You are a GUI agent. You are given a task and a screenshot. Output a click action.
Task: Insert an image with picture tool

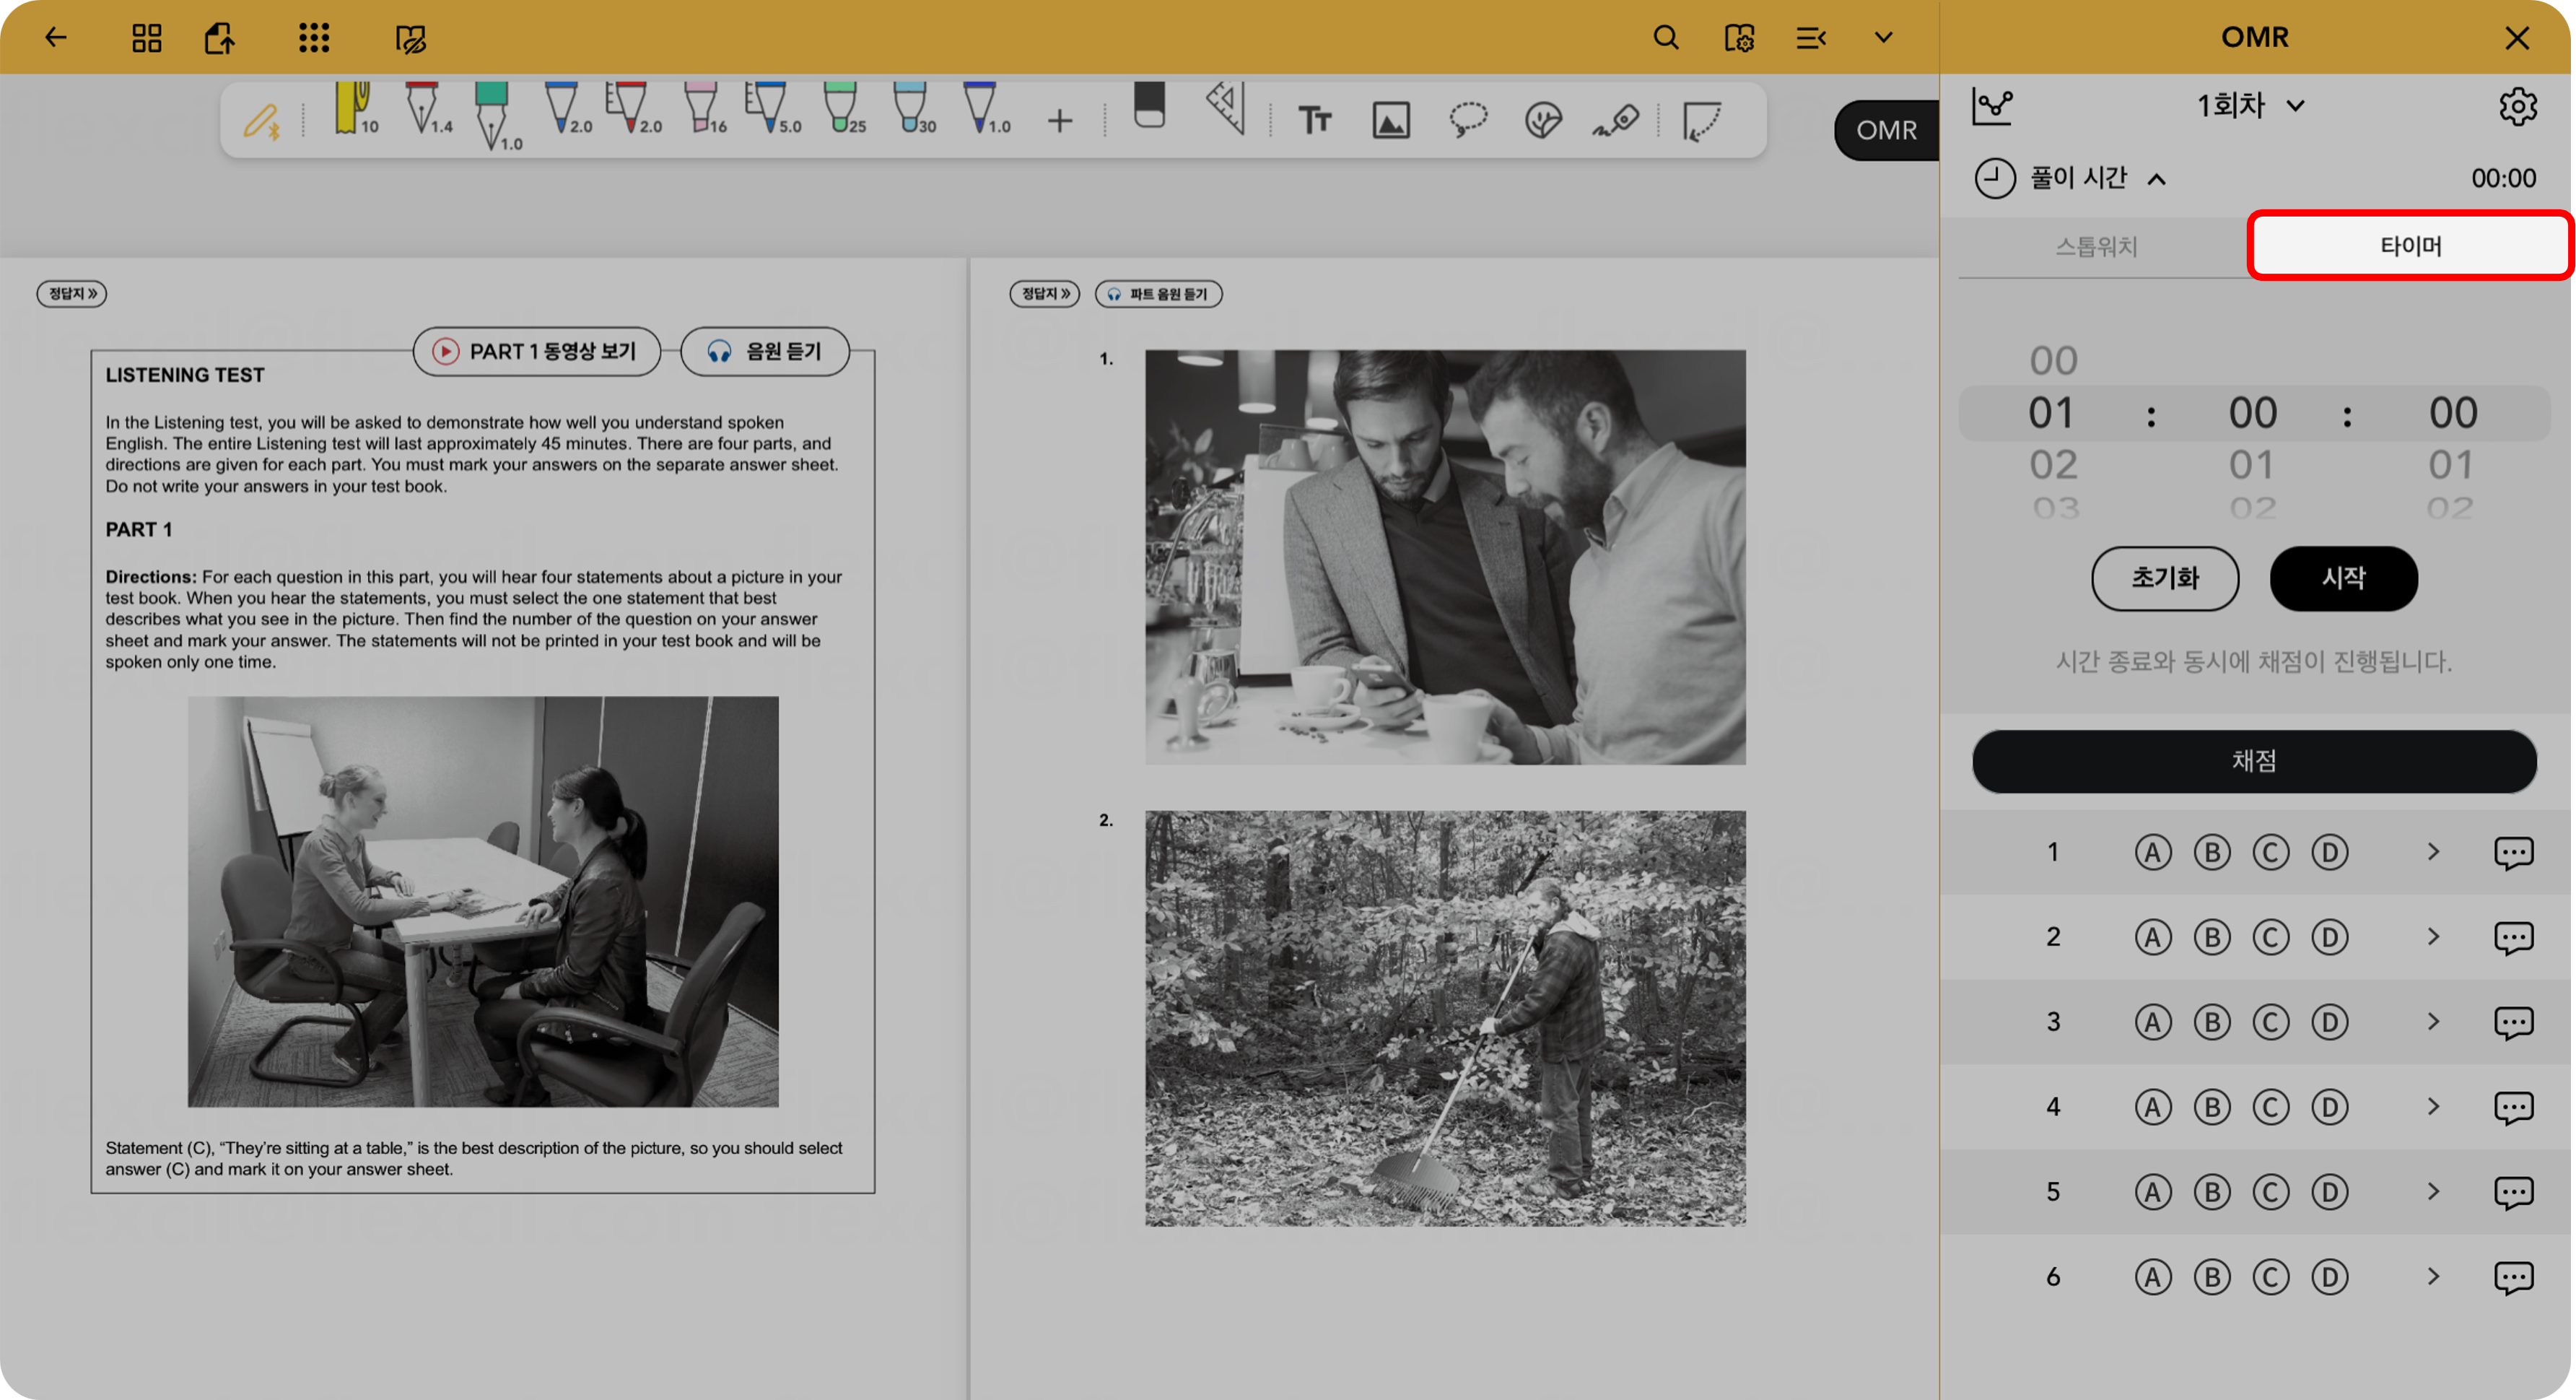pyautogui.click(x=1391, y=121)
